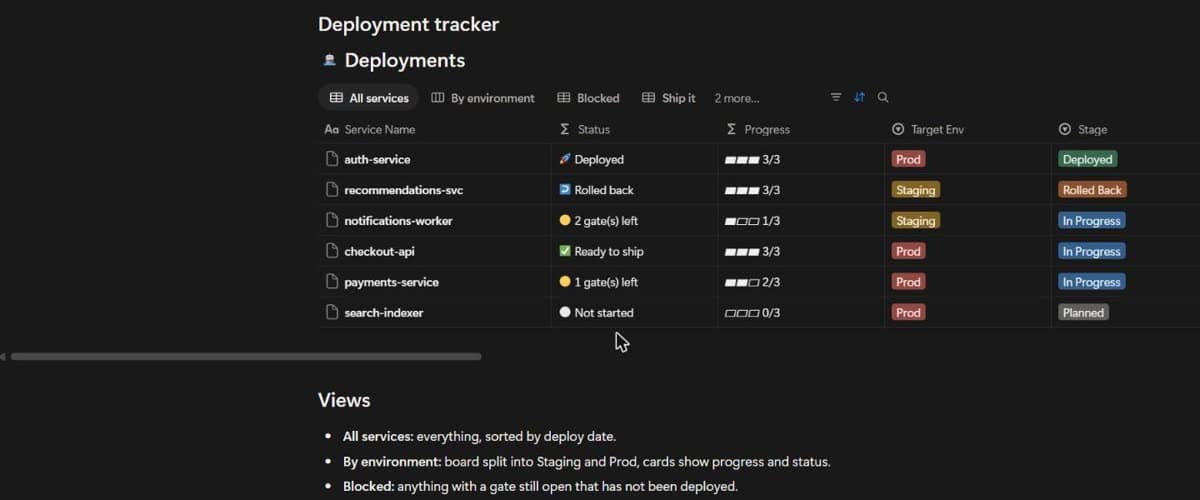Click the sigma icon in Status header
Screen dimensions: 1200x500
[565, 129]
